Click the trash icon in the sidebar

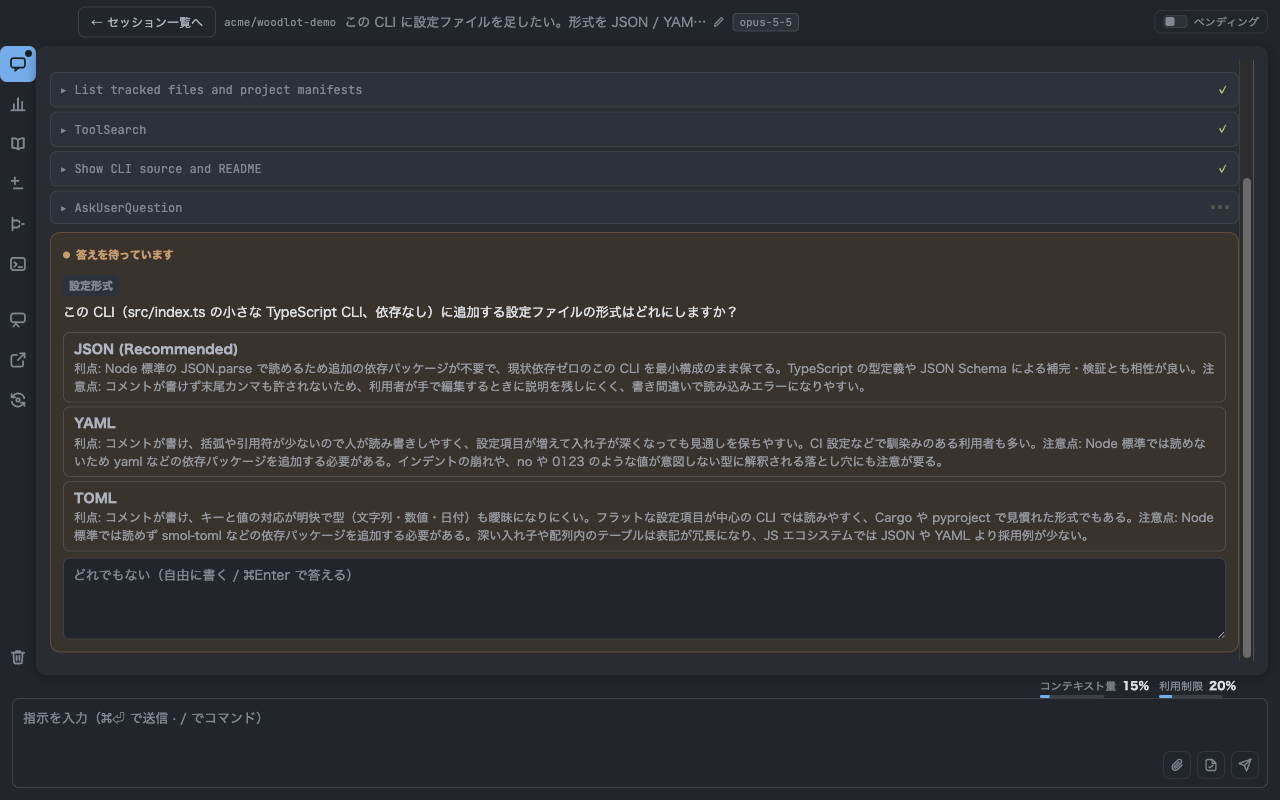[x=18, y=657]
